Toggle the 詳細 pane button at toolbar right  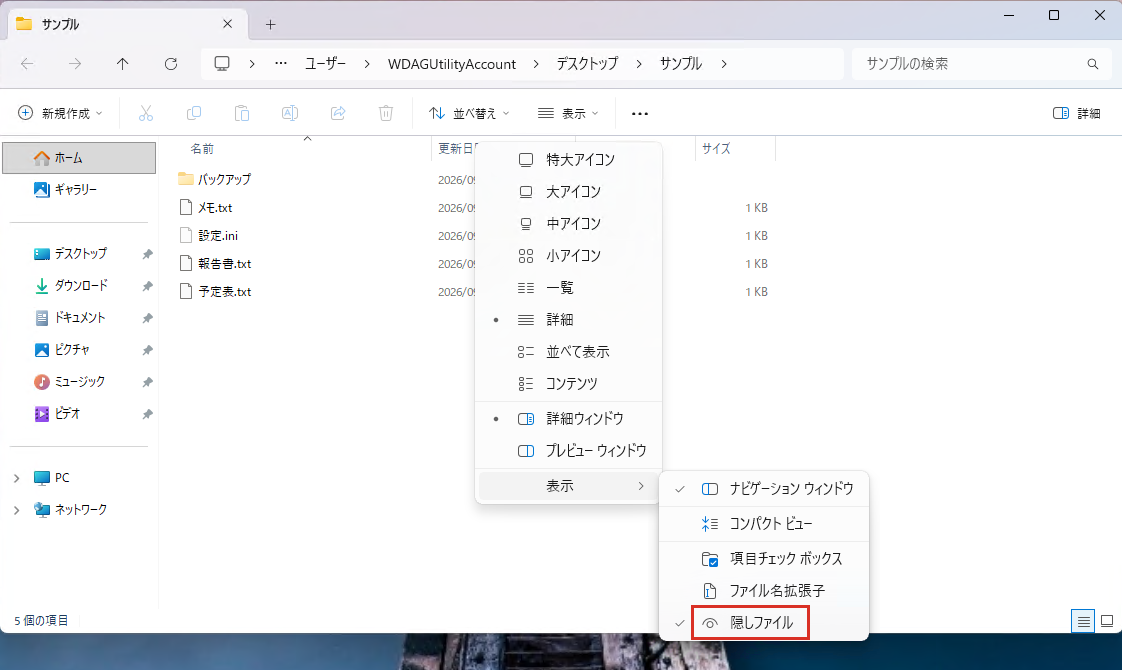pyautogui.click(x=1076, y=113)
